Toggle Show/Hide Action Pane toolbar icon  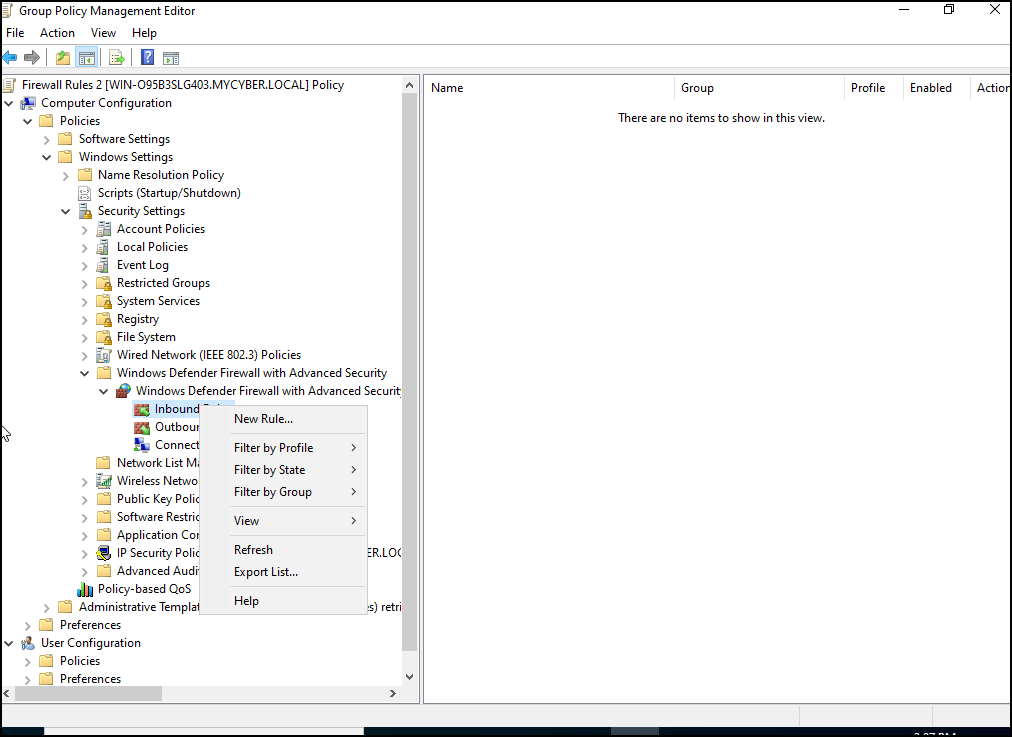coord(171,58)
